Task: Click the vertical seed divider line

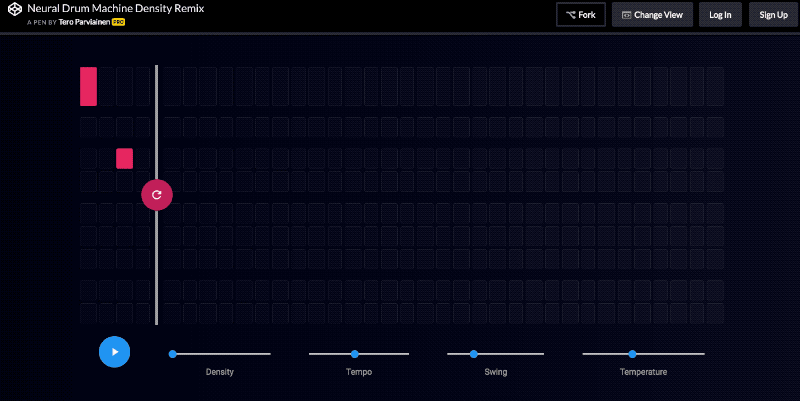Action: click(x=156, y=260)
